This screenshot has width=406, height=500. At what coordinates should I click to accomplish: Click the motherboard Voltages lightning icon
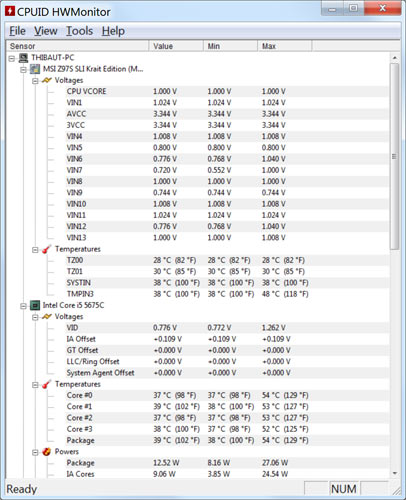[47, 80]
